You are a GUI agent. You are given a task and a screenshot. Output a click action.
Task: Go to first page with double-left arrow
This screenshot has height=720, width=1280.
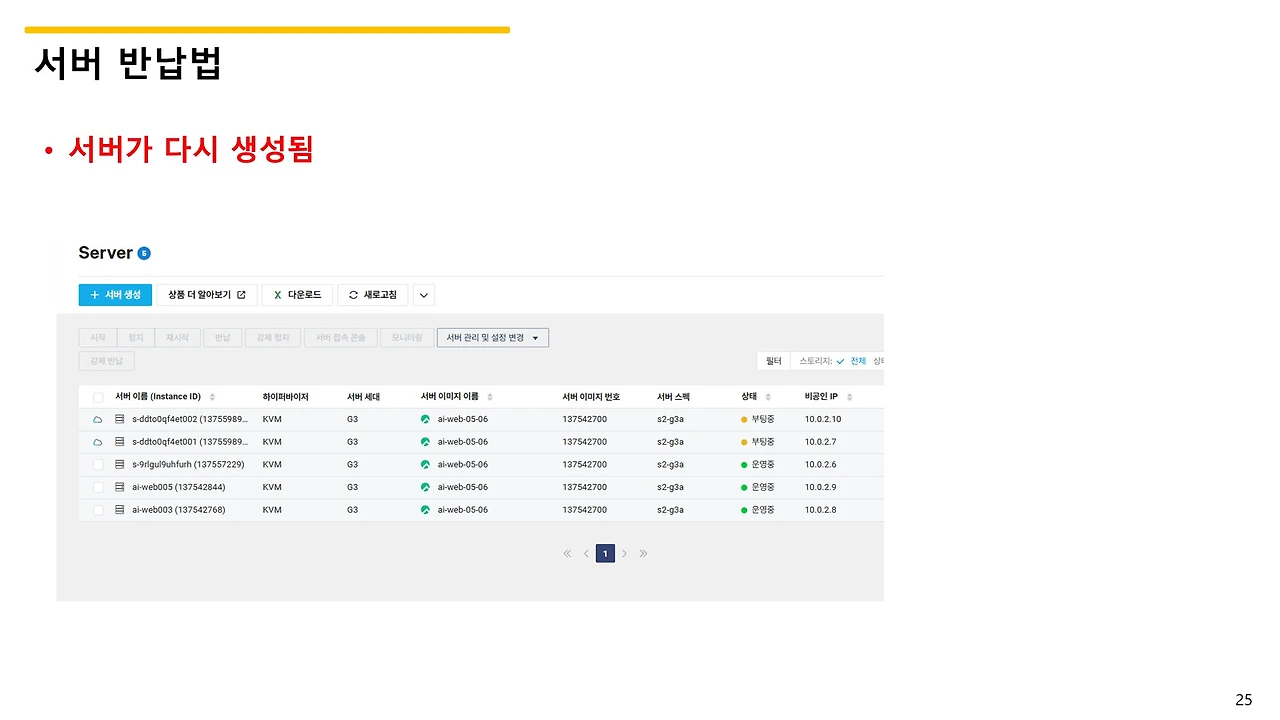pyautogui.click(x=567, y=554)
